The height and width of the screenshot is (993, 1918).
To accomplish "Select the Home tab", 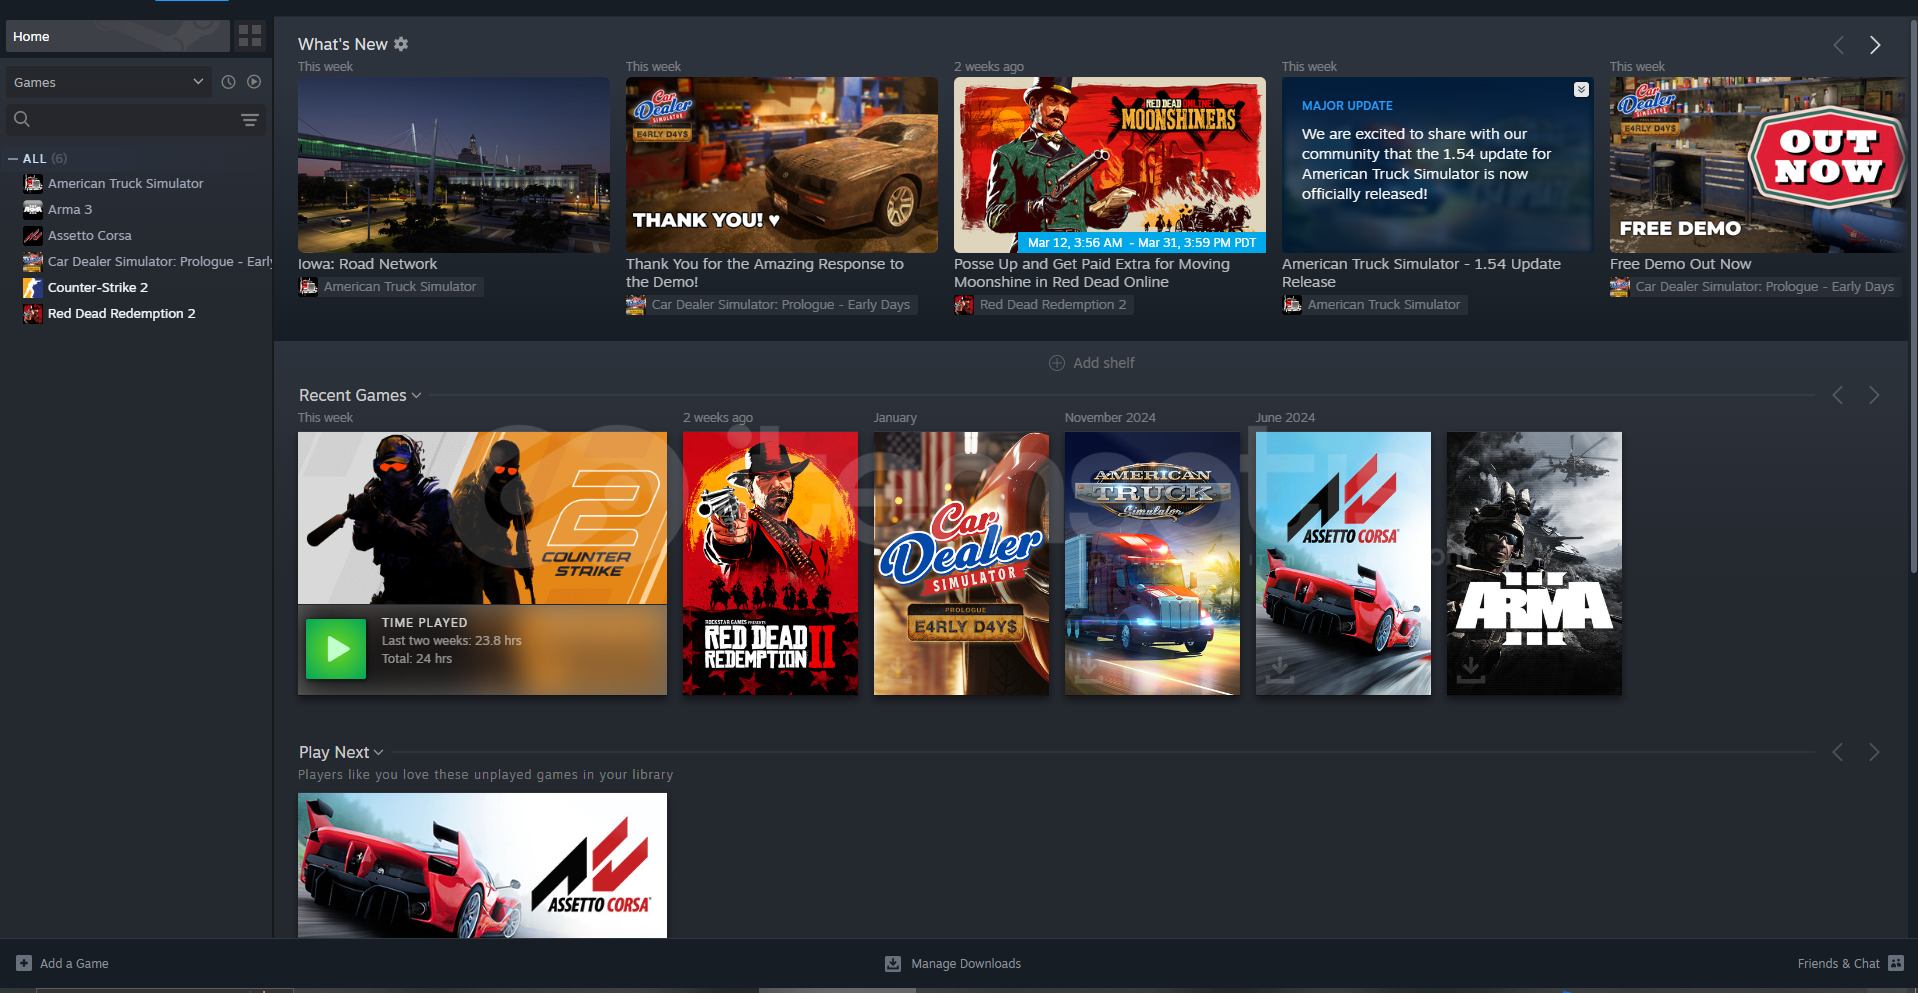I will [x=118, y=36].
